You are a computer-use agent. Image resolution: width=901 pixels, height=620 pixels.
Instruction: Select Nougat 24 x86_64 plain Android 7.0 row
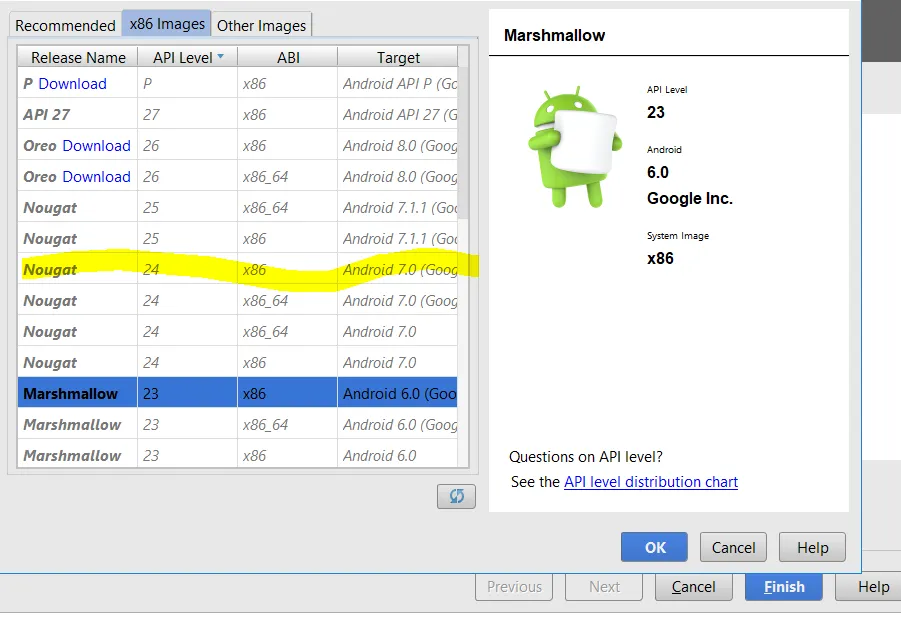pyautogui.click(x=238, y=332)
